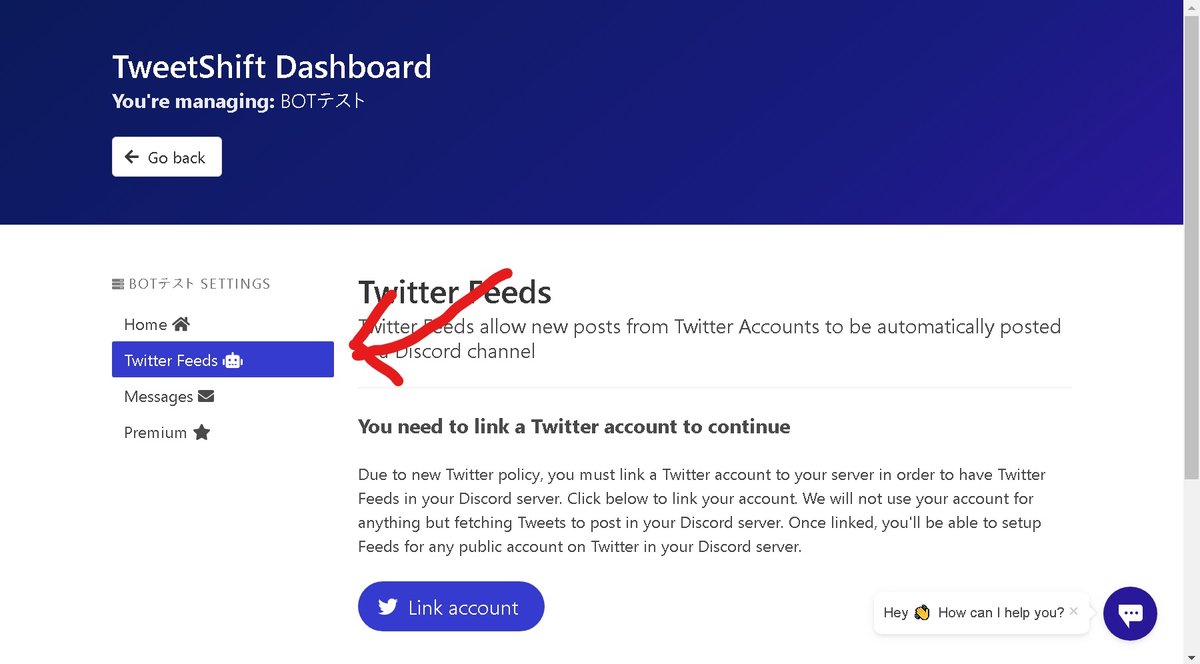This screenshot has height=664, width=1200.
Task: Click the Twitter bird icon on Link account
Action: point(388,607)
